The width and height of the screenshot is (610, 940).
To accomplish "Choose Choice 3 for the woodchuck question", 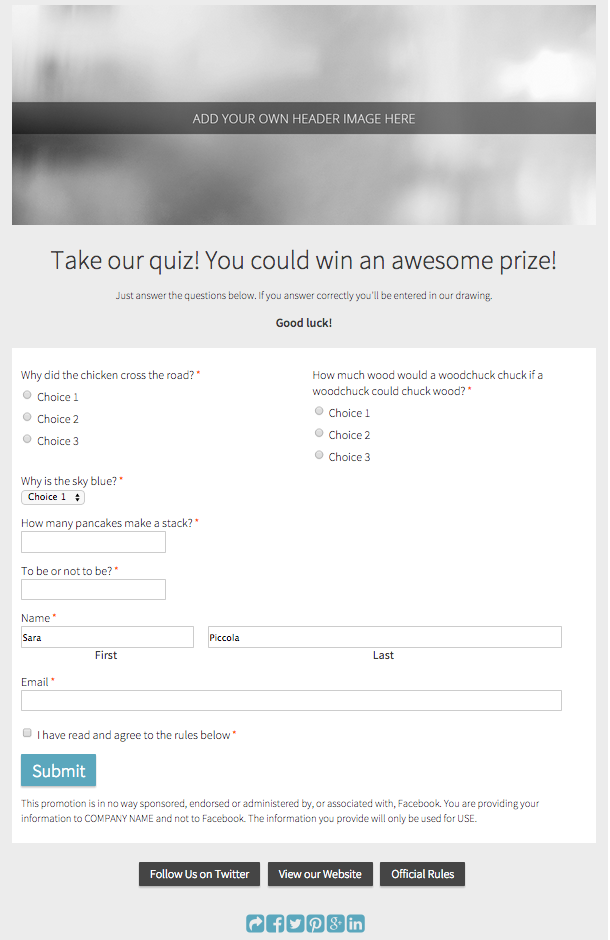I will click(318, 455).
